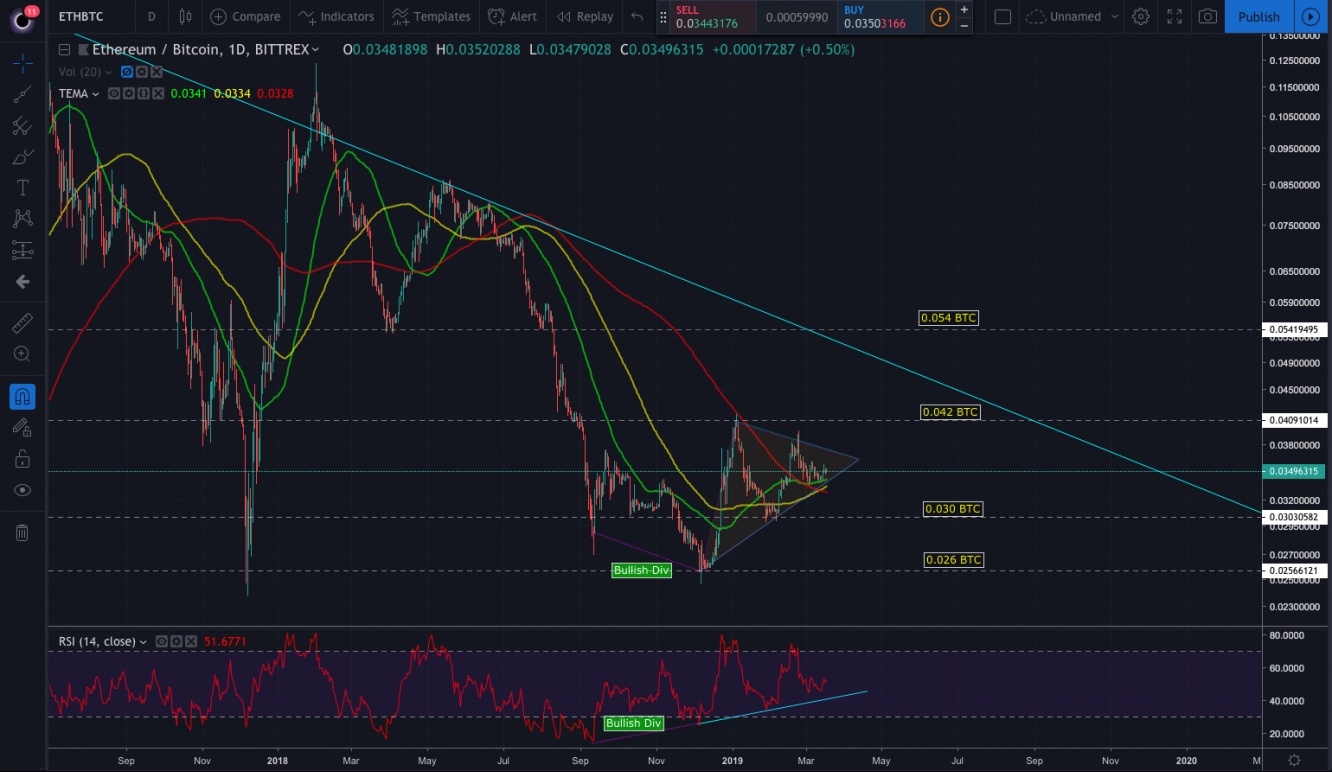Click the play button beside Publish

coord(1310,16)
